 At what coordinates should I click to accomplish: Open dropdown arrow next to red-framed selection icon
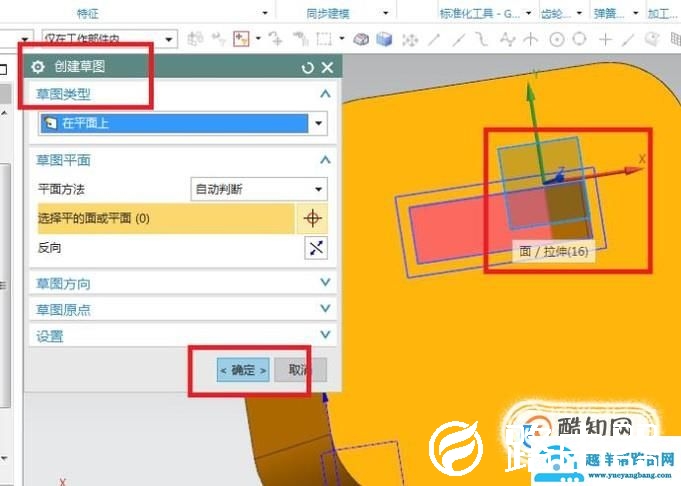[258, 39]
